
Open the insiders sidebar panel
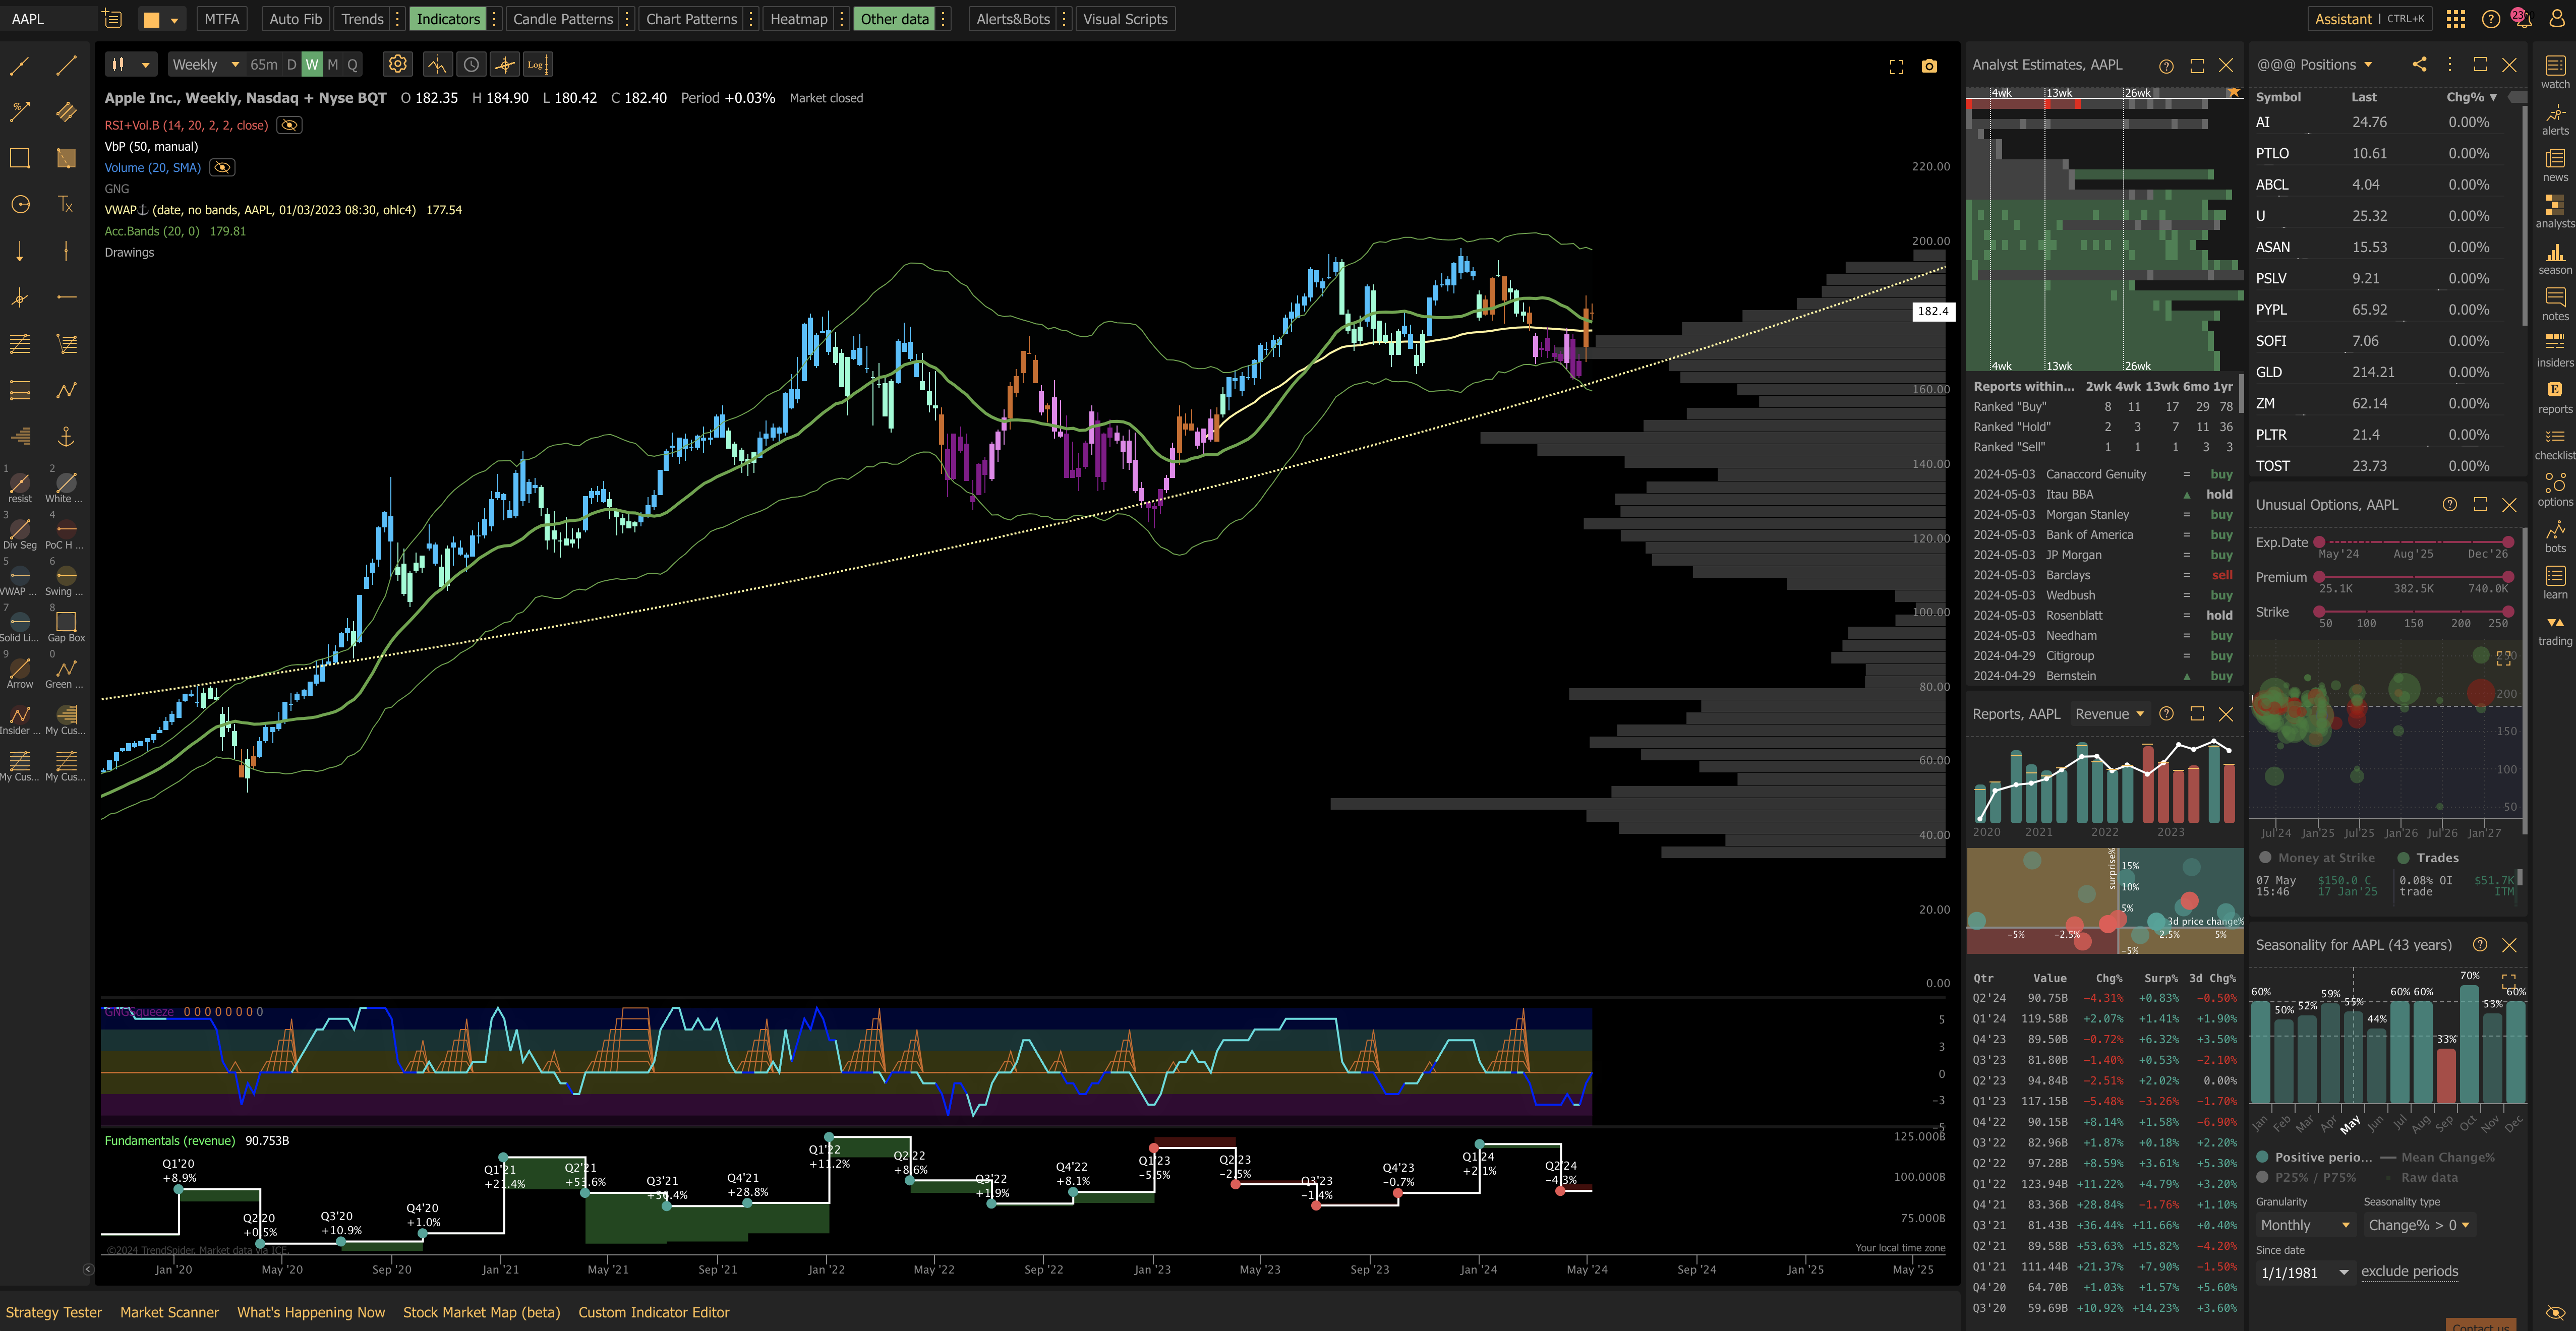coord(2554,350)
